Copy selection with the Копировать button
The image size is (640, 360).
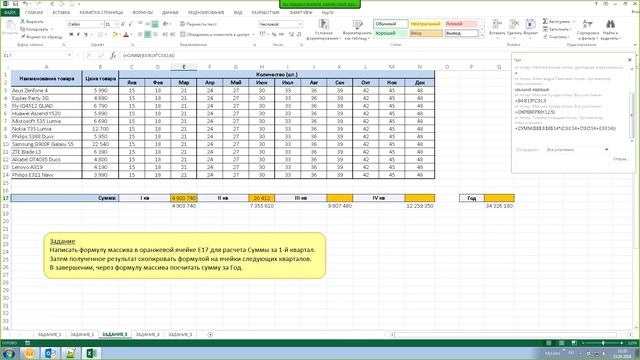(34, 29)
